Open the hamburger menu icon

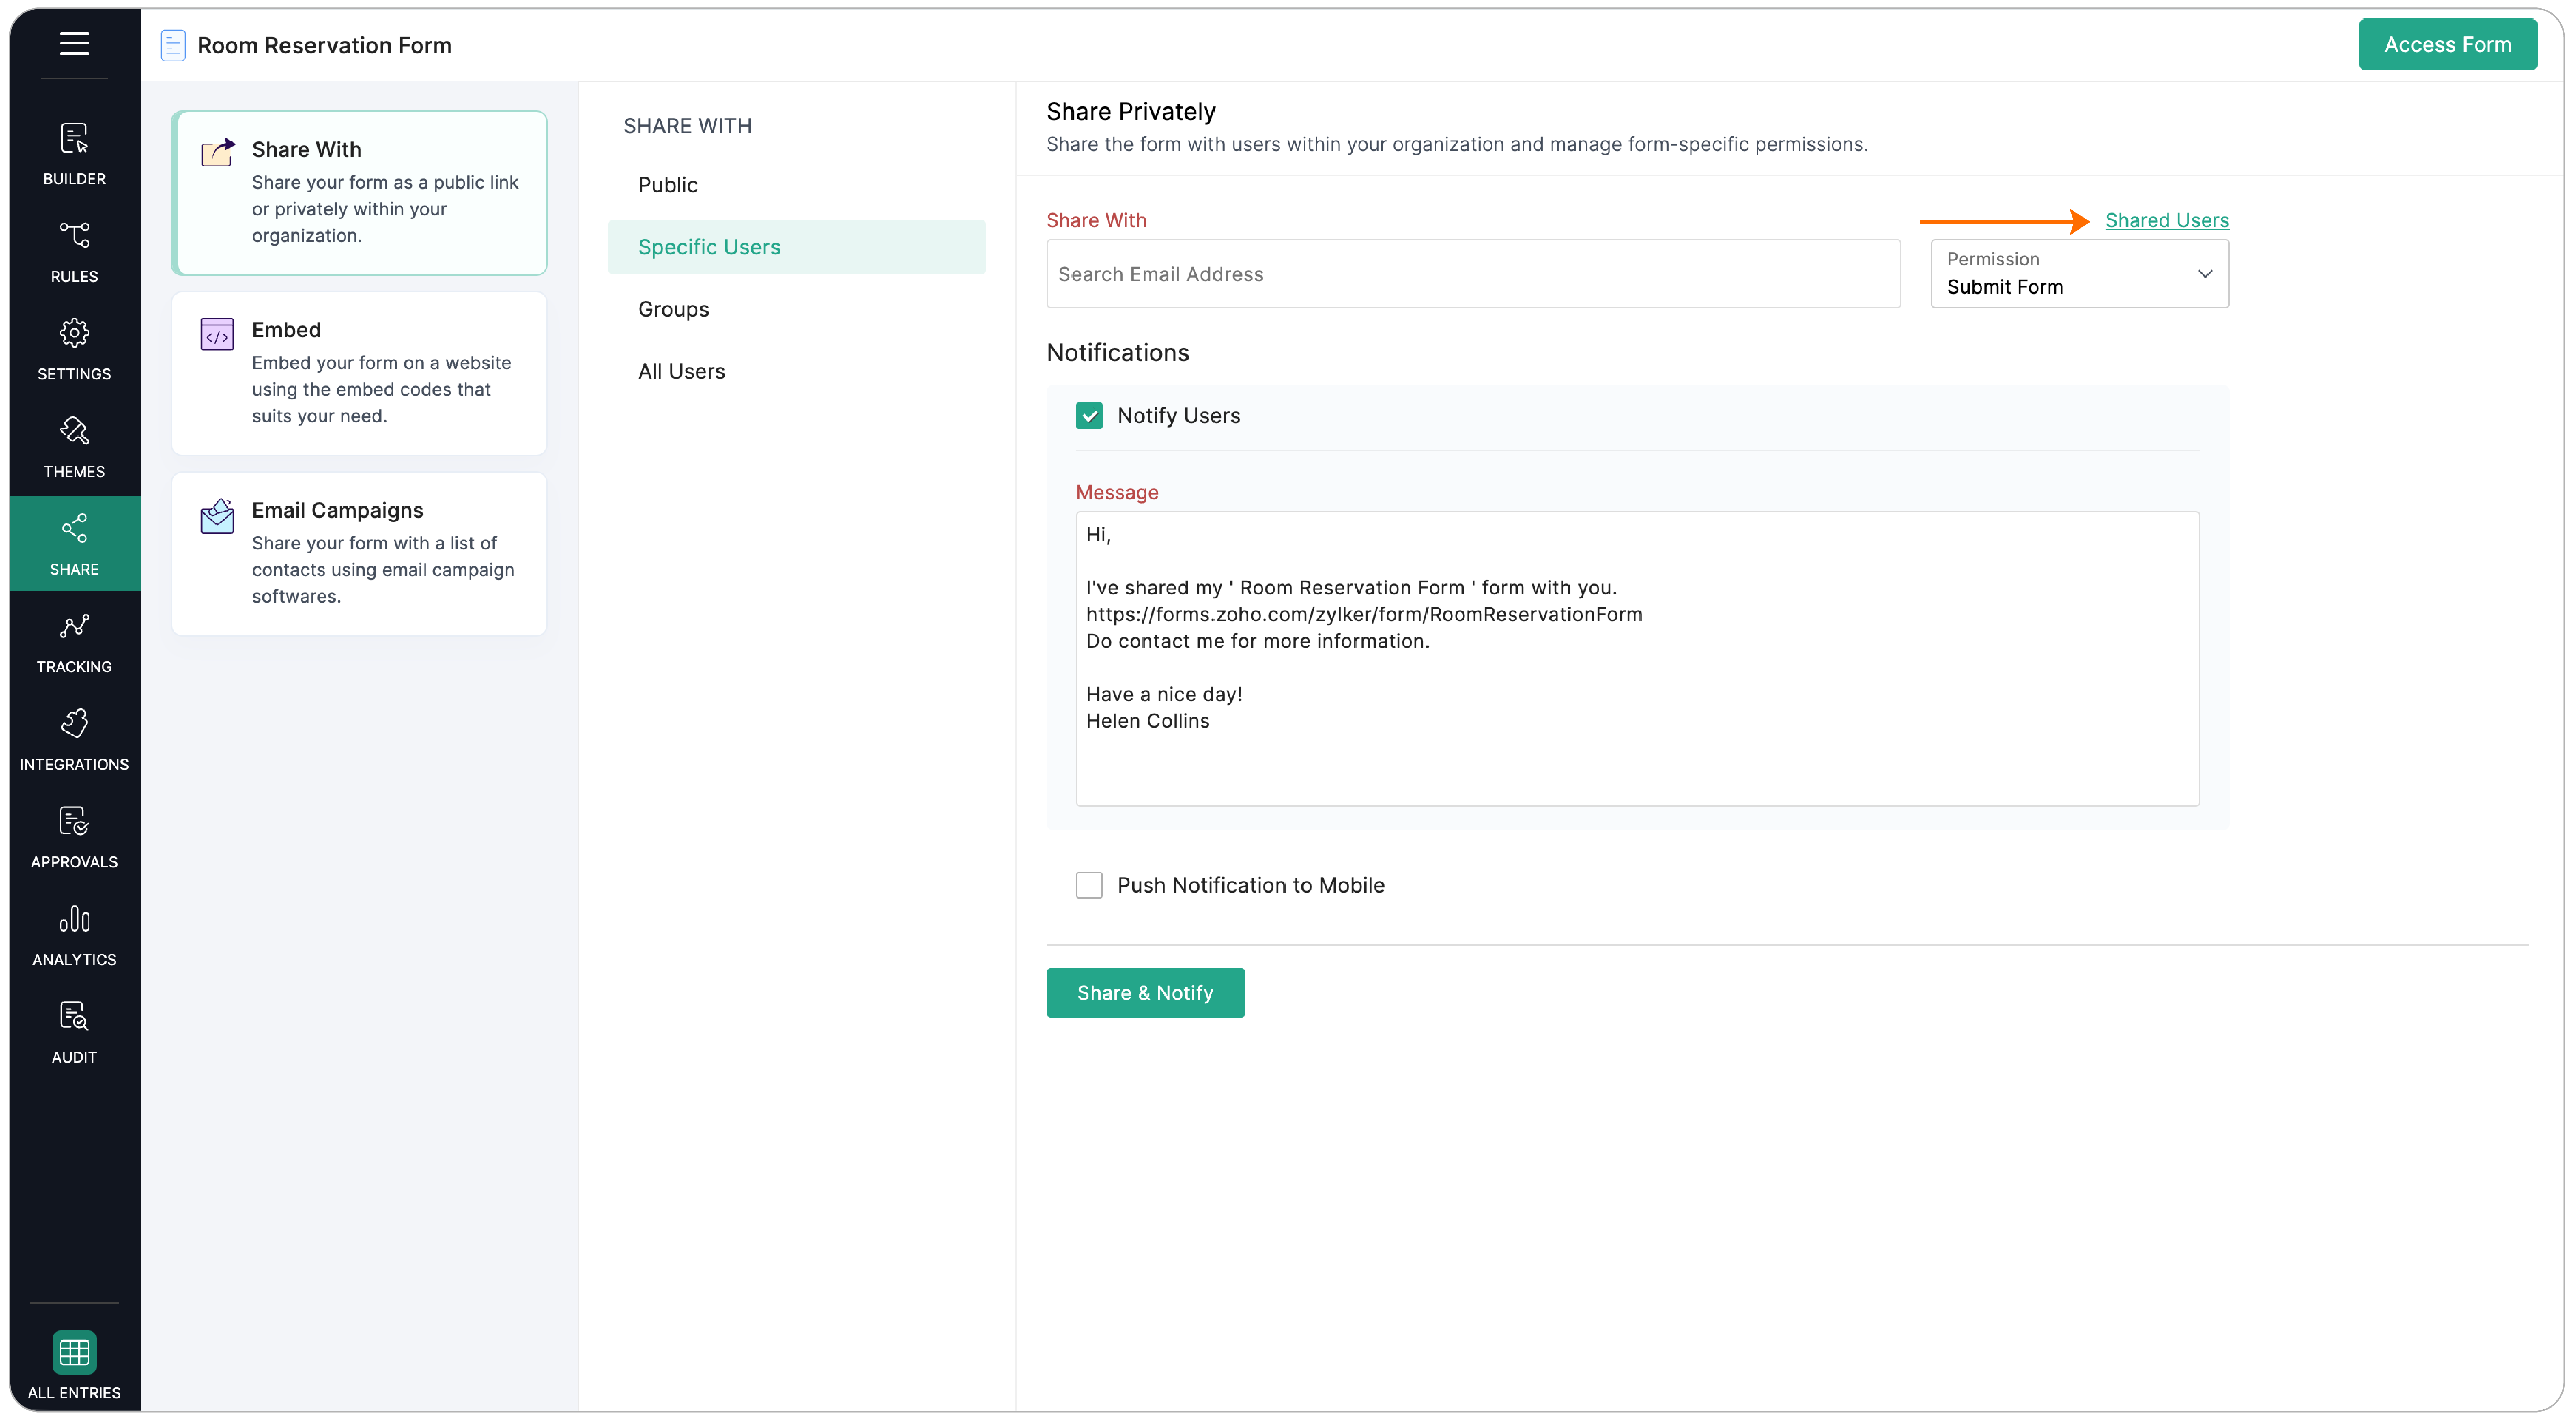(x=74, y=43)
